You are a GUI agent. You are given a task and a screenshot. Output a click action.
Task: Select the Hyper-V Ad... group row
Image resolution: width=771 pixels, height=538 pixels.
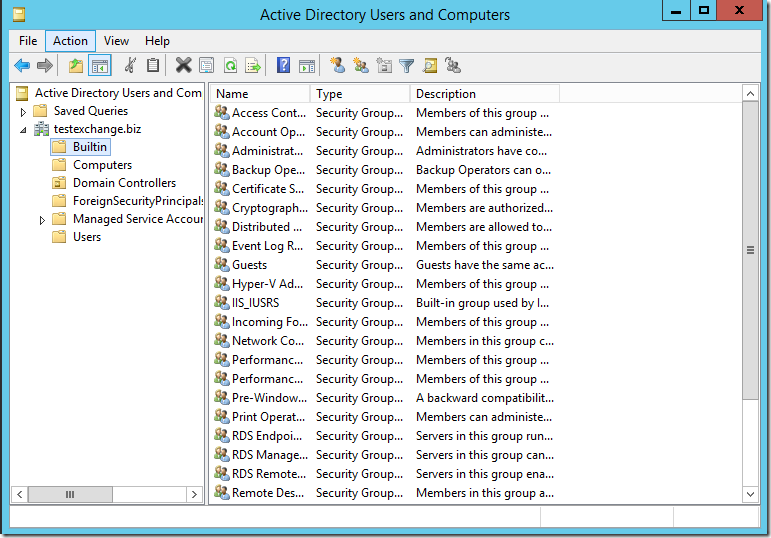385,284
